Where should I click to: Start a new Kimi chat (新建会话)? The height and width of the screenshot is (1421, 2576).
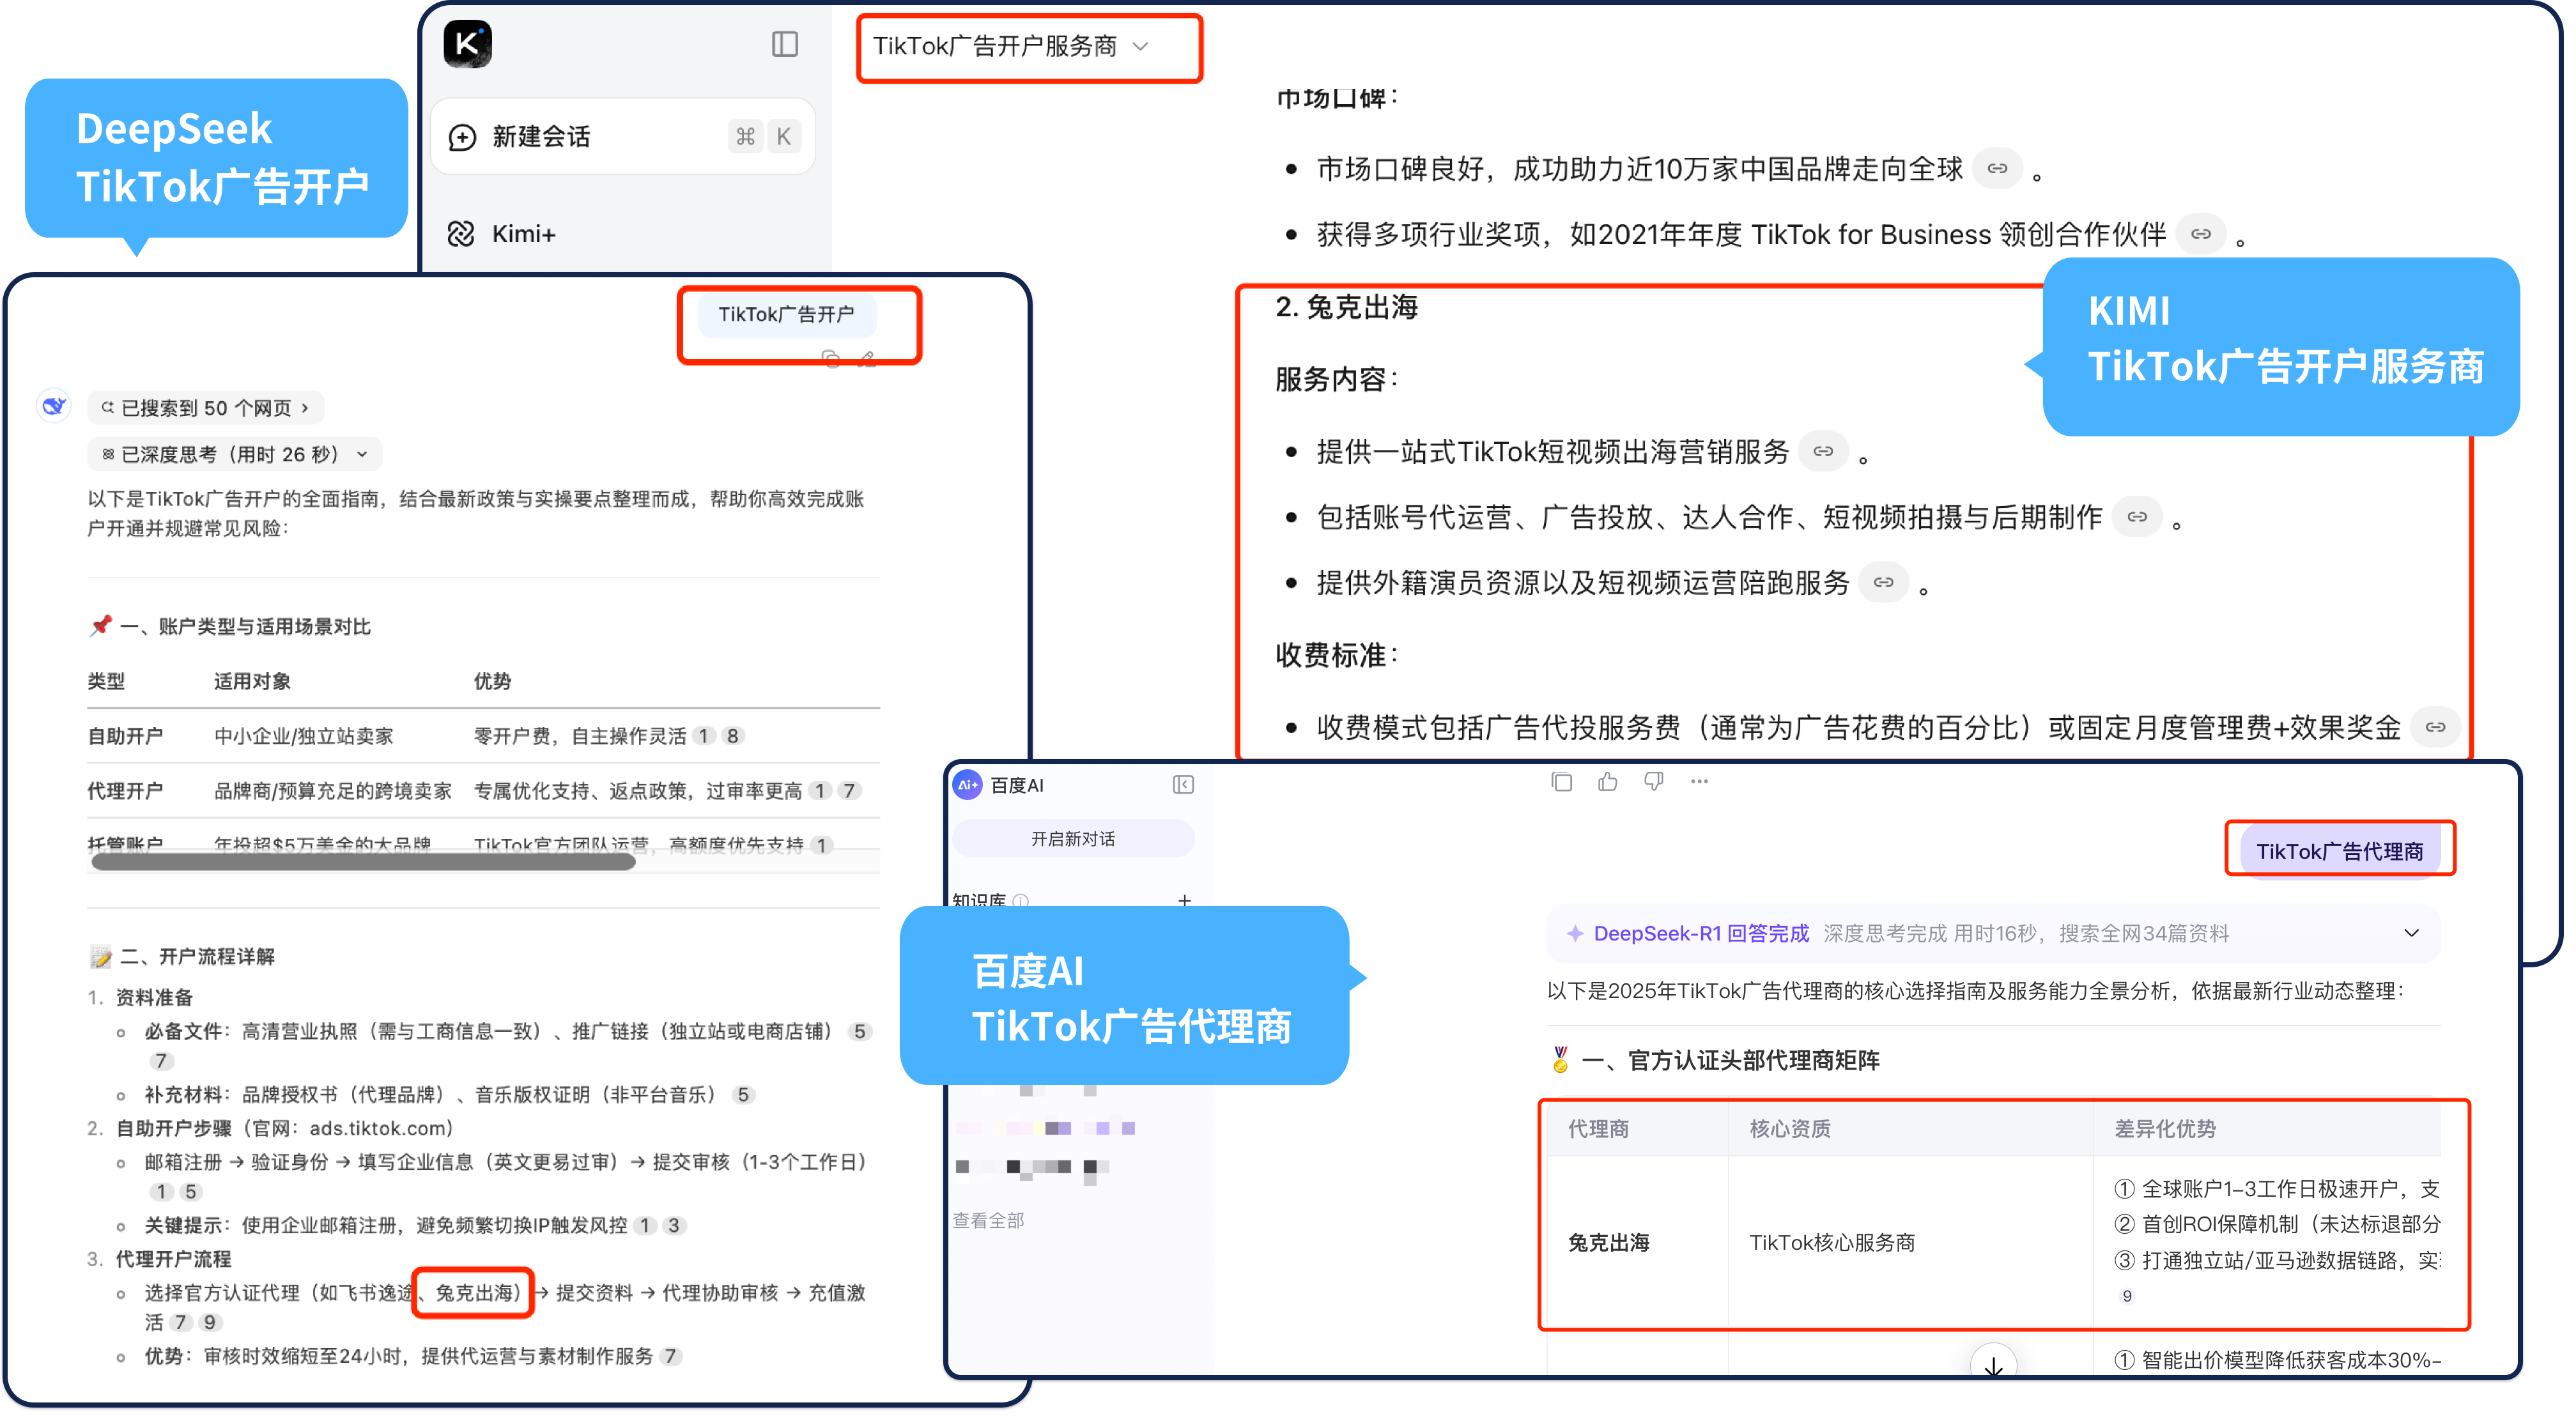(x=540, y=137)
